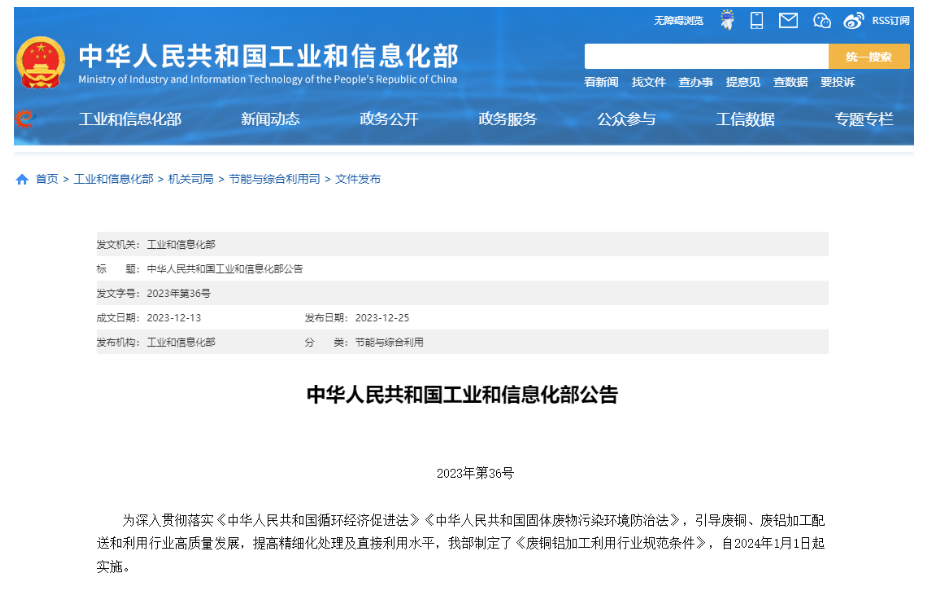The width and height of the screenshot is (931, 591).
Task: Open 节能与综合利用司 breadcrumb link
Action: click(274, 179)
